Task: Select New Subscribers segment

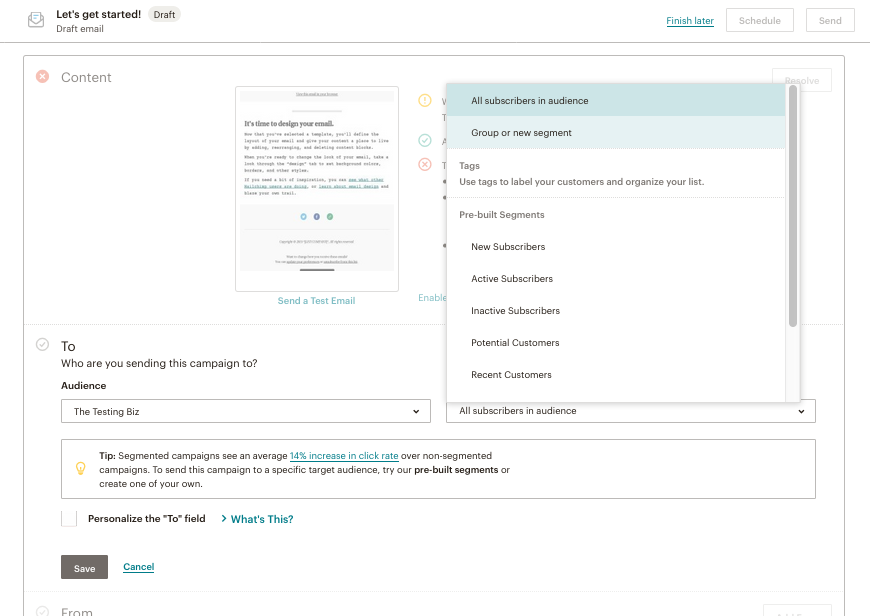Action: pyautogui.click(x=616, y=247)
